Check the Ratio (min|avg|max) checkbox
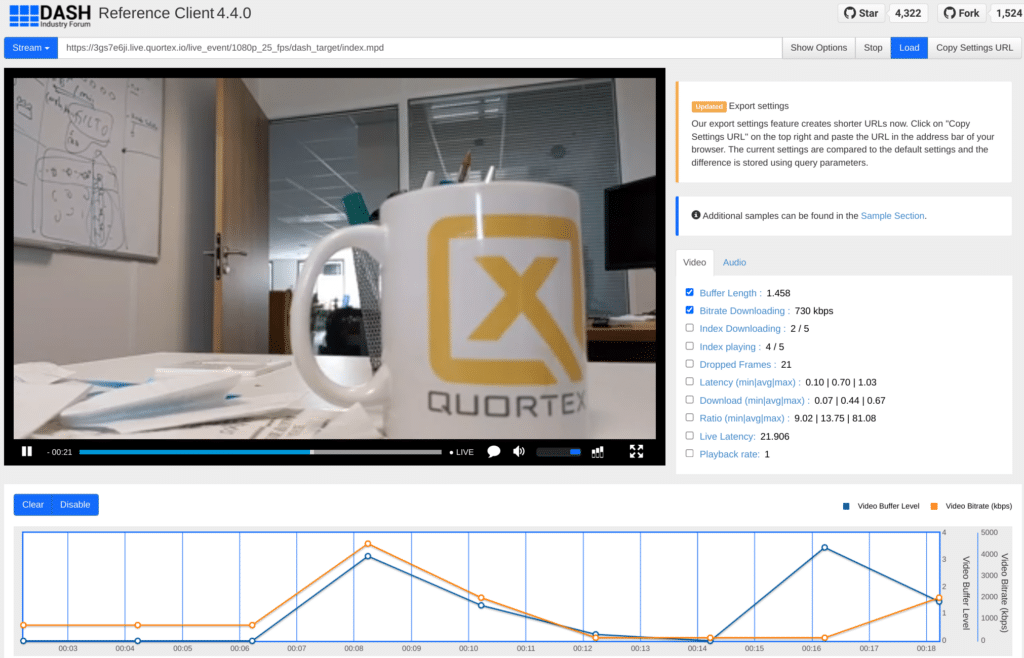Image resolution: width=1024 pixels, height=658 pixels. click(690, 418)
